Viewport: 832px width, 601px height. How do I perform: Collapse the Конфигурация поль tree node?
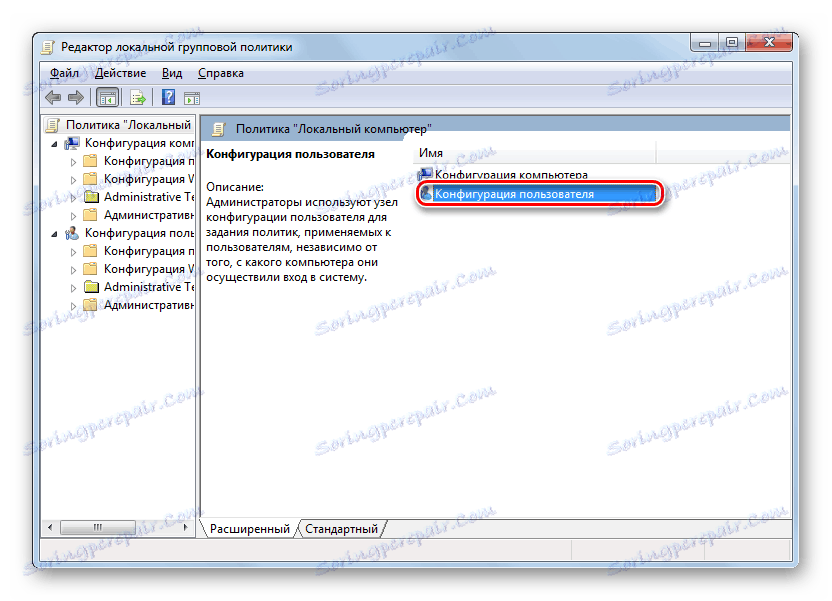click(54, 234)
